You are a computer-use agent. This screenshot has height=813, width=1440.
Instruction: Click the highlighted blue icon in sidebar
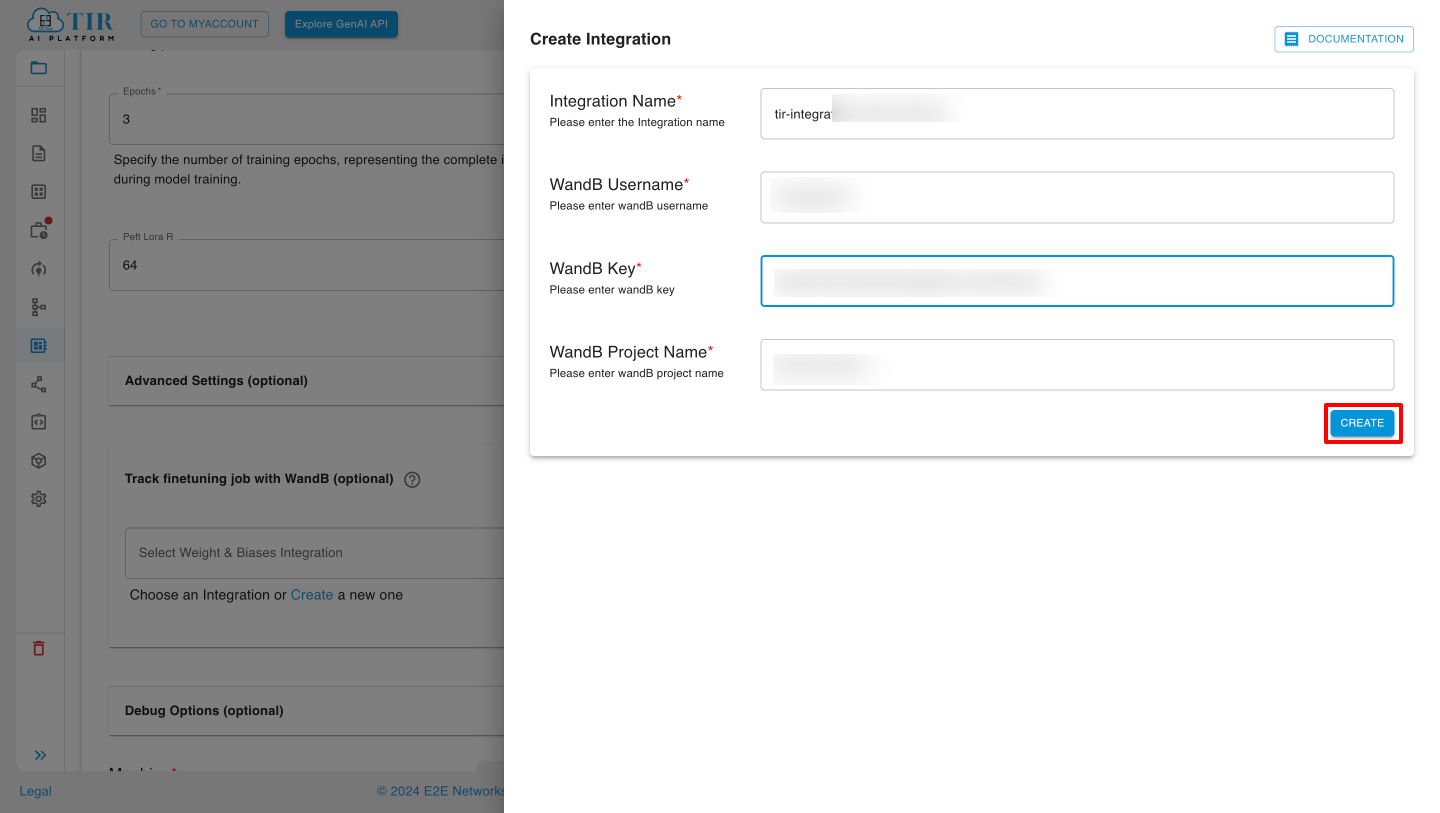[x=39, y=345]
